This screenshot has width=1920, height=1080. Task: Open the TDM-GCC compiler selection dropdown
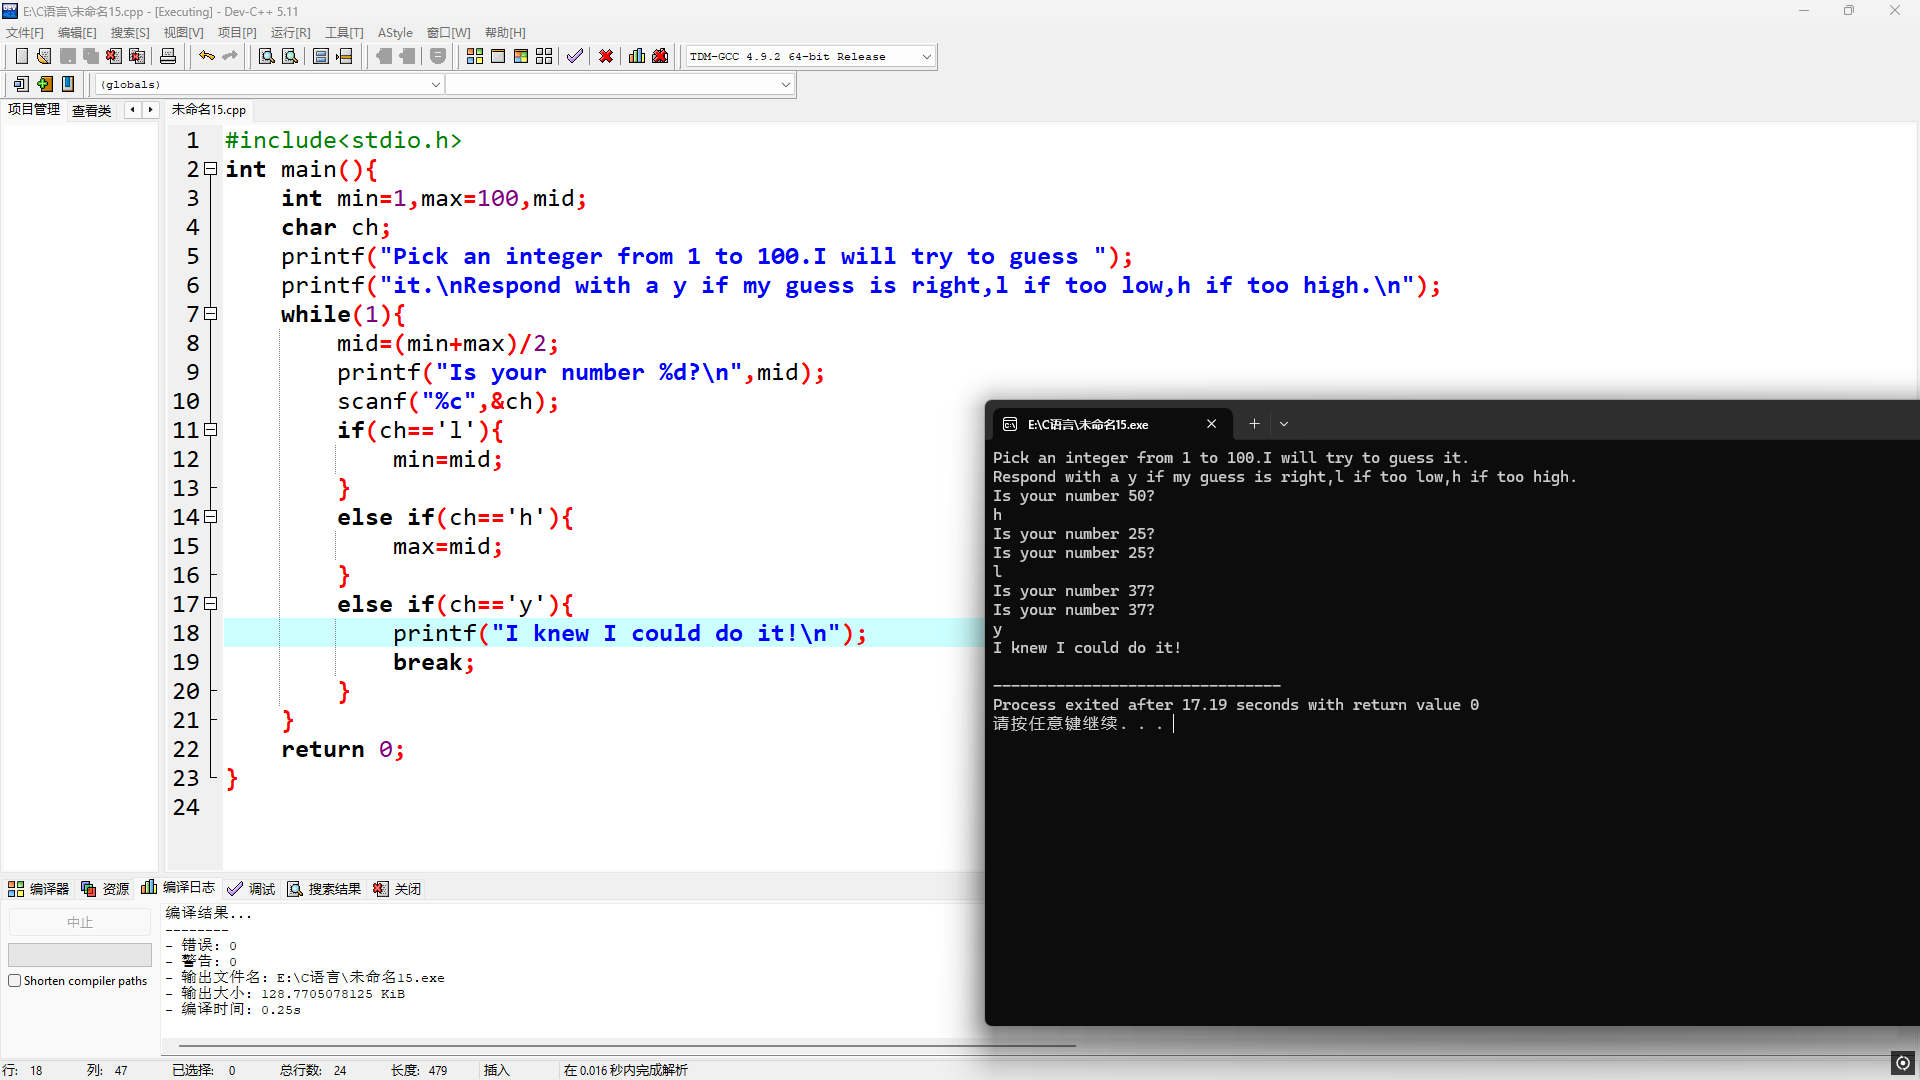click(926, 57)
